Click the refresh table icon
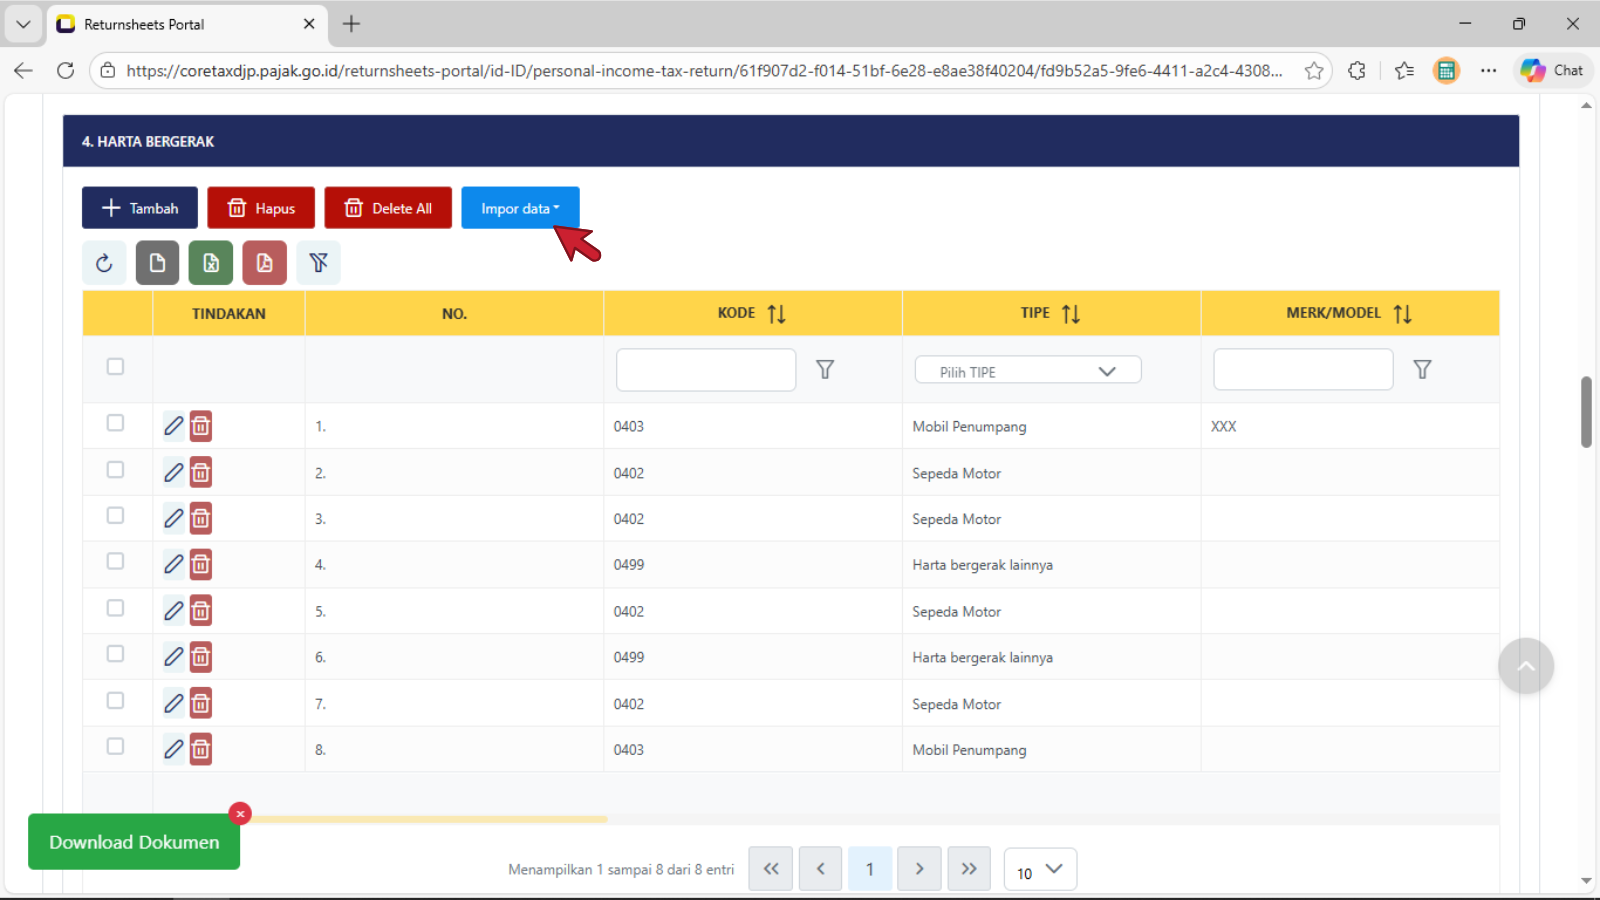Image resolution: width=1600 pixels, height=900 pixels. click(x=104, y=263)
